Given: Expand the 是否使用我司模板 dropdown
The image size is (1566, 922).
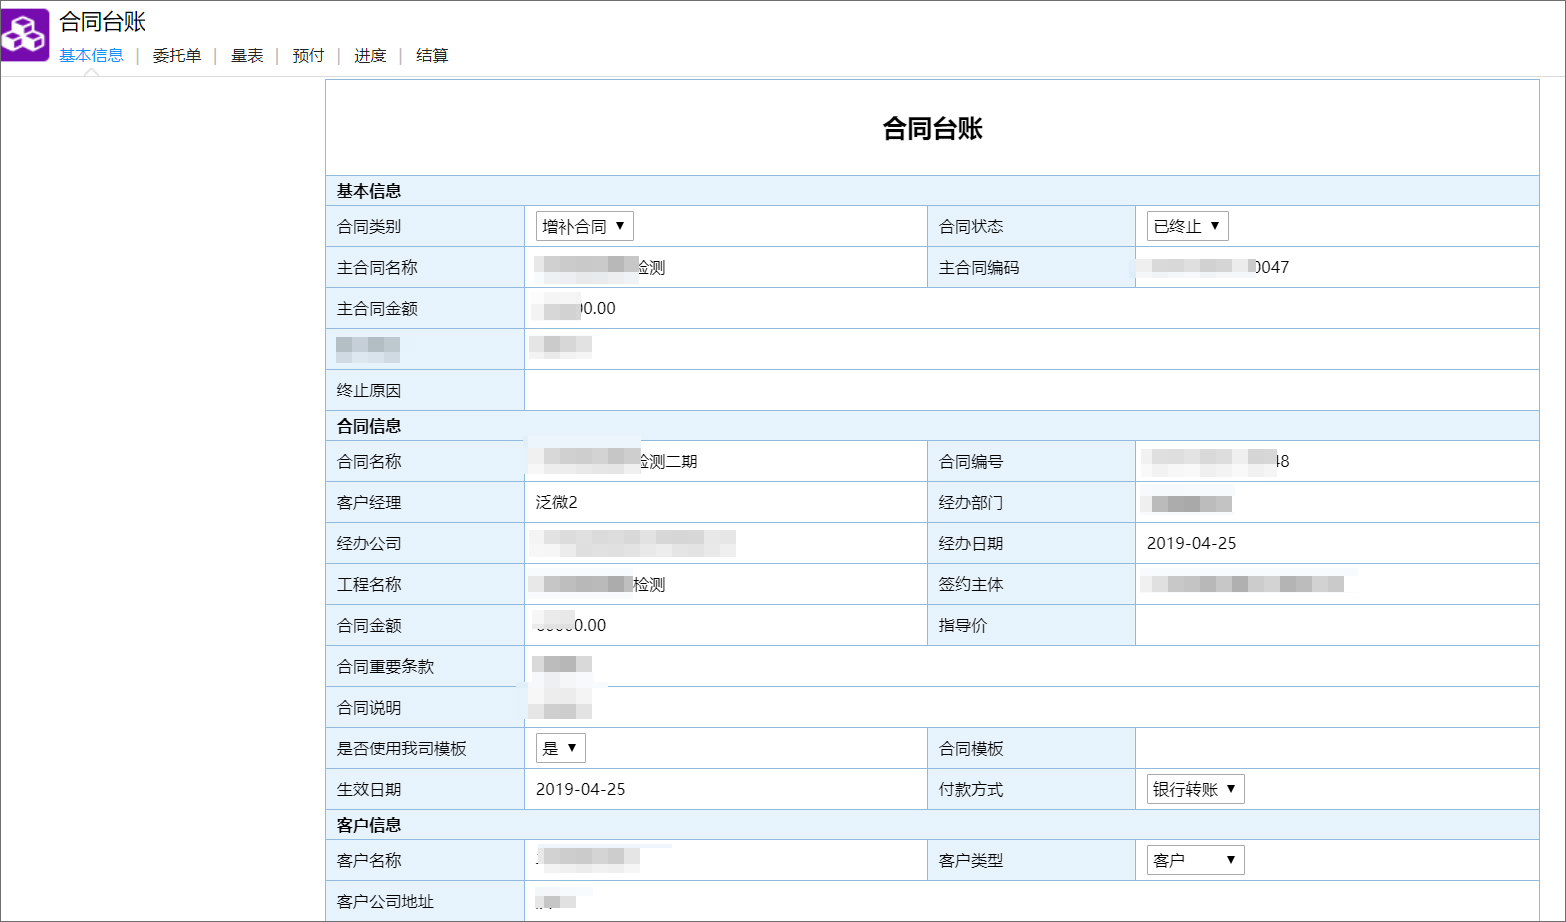Looking at the screenshot, I should (561, 748).
